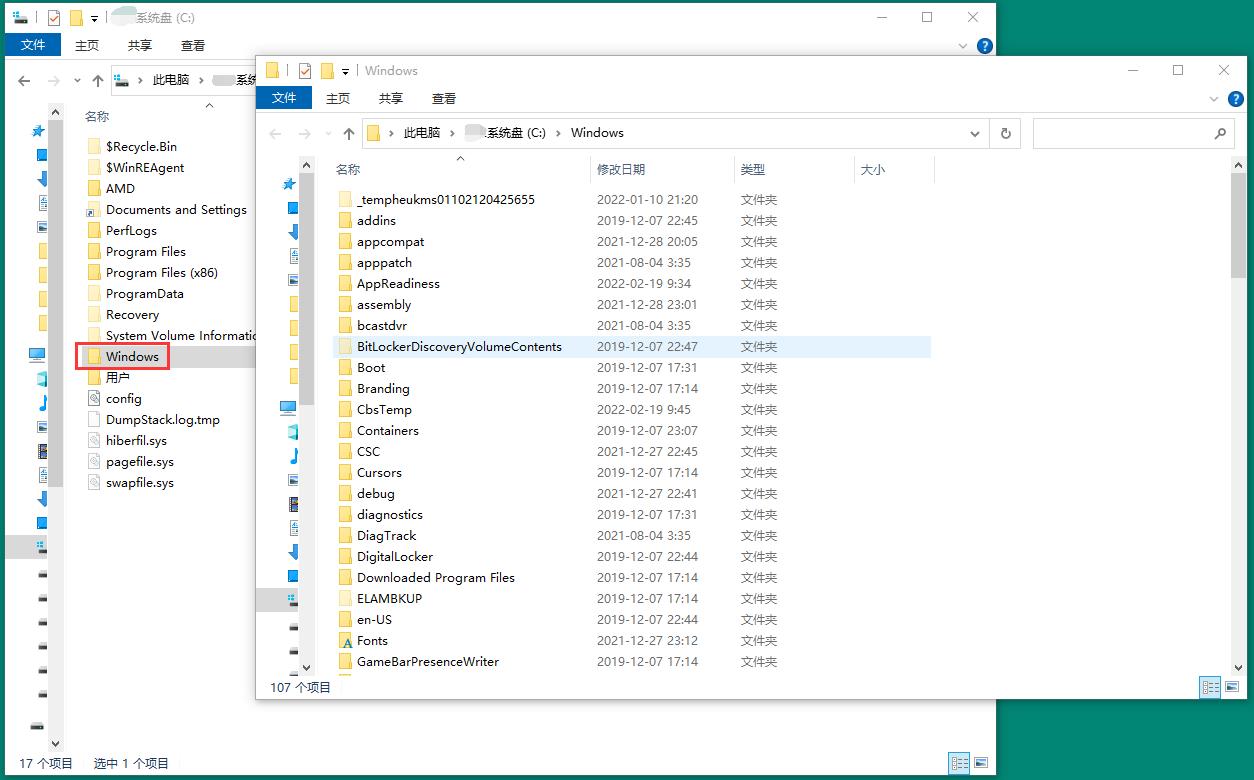
Task: Toggle the ribbon expander chevron near help icon
Action: pyautogui.click(x=1213, y=99)
